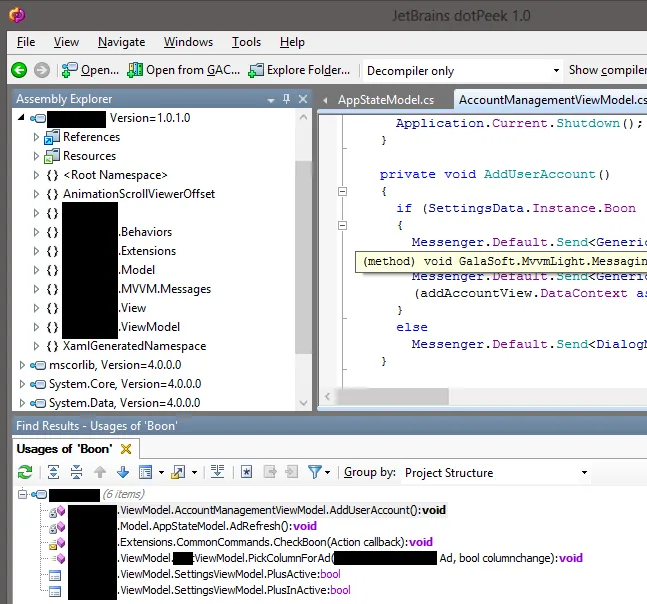This screenshot has height=604, width=647.
Task: Open the Navigate menu
Action: pos(121,42)
